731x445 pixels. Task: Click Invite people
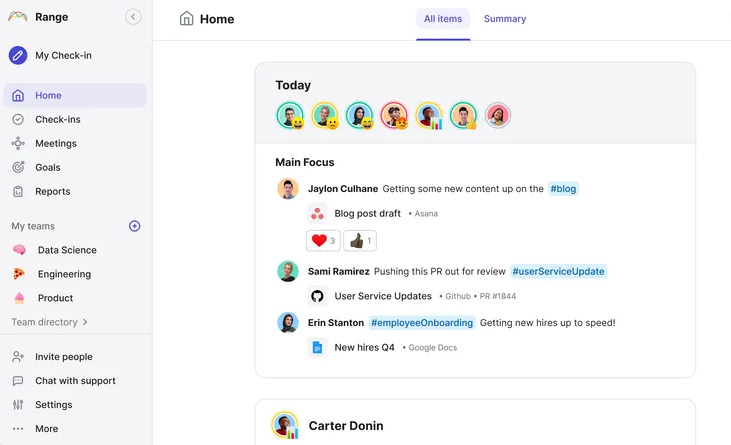pos(64,357)
